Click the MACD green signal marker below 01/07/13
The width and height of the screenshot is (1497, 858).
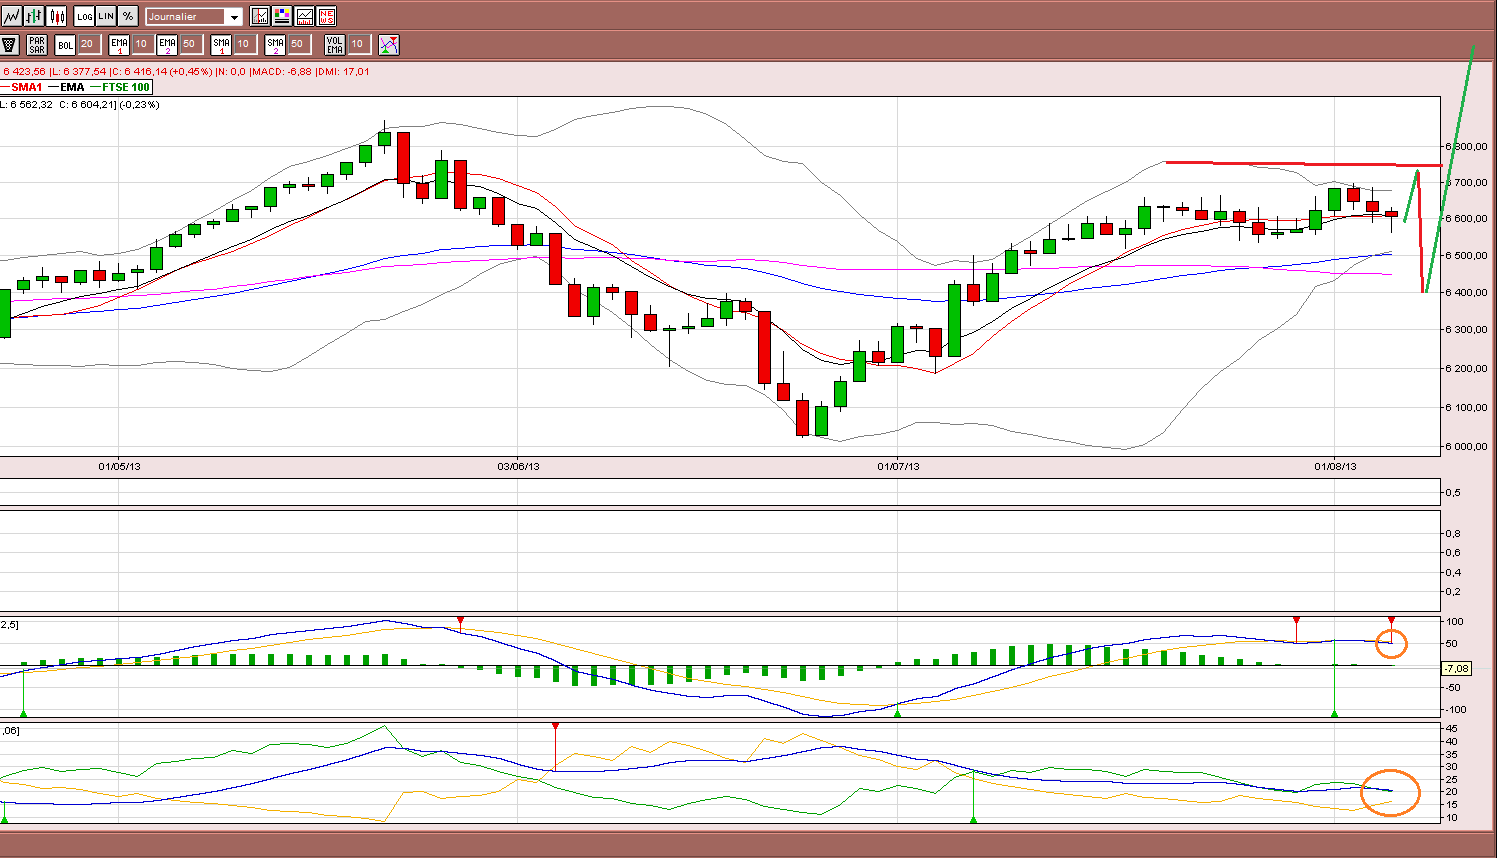[897, 712]
